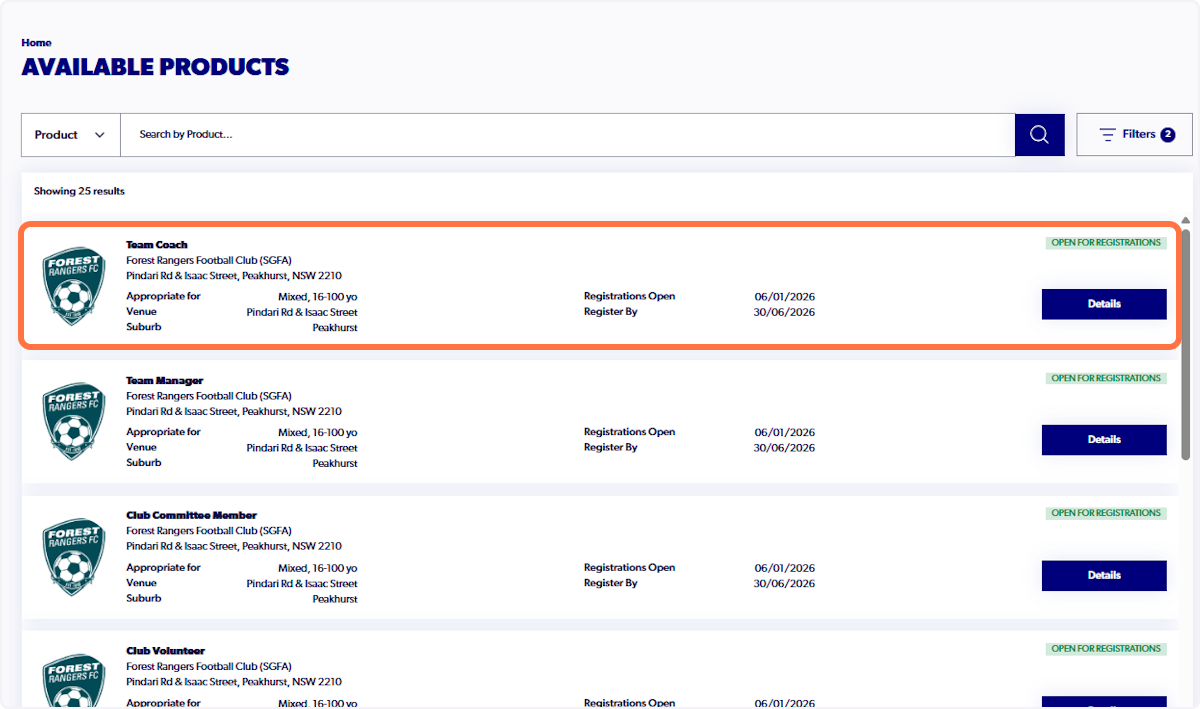Click the Club Committee Member club logo

(73, 557)
